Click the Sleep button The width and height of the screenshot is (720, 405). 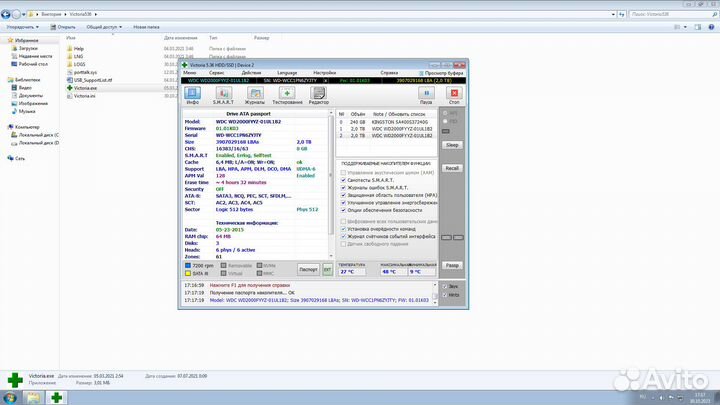[452, 145]
